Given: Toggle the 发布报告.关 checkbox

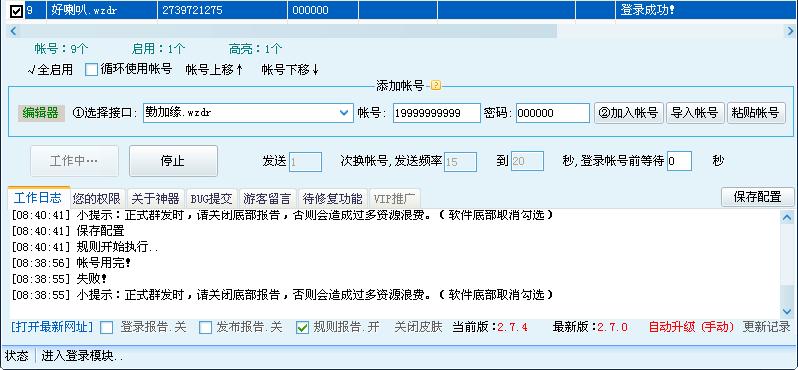Looking at the screenshot, I should coord(205,328).
